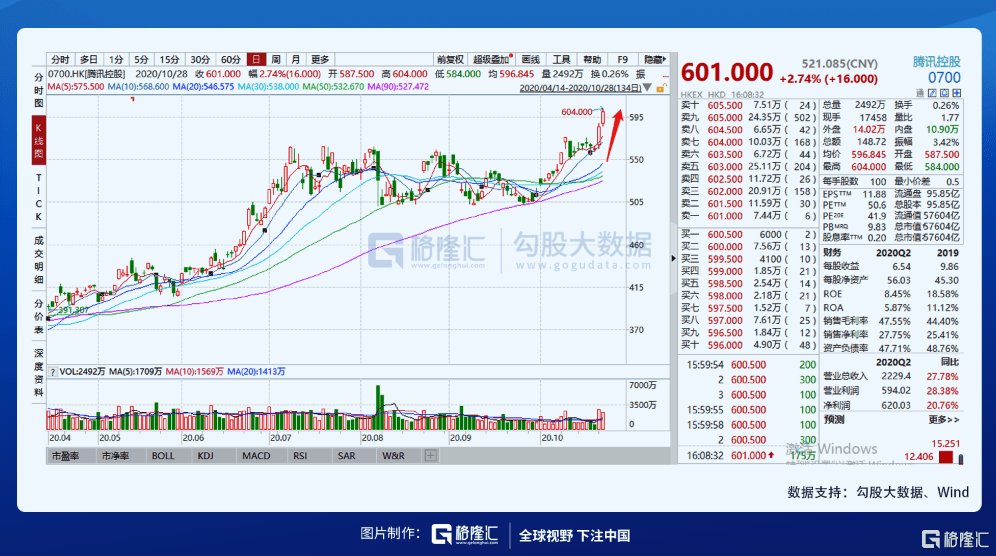Click the 财务 financials header

tap(832, 252)
